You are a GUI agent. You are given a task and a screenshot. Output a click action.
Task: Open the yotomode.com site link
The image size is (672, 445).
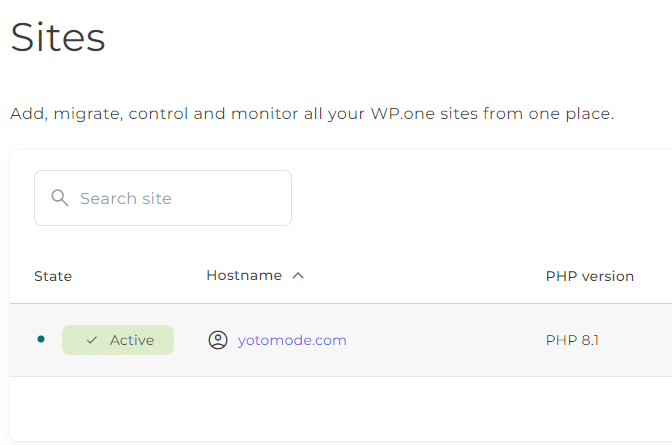[292, 340]
